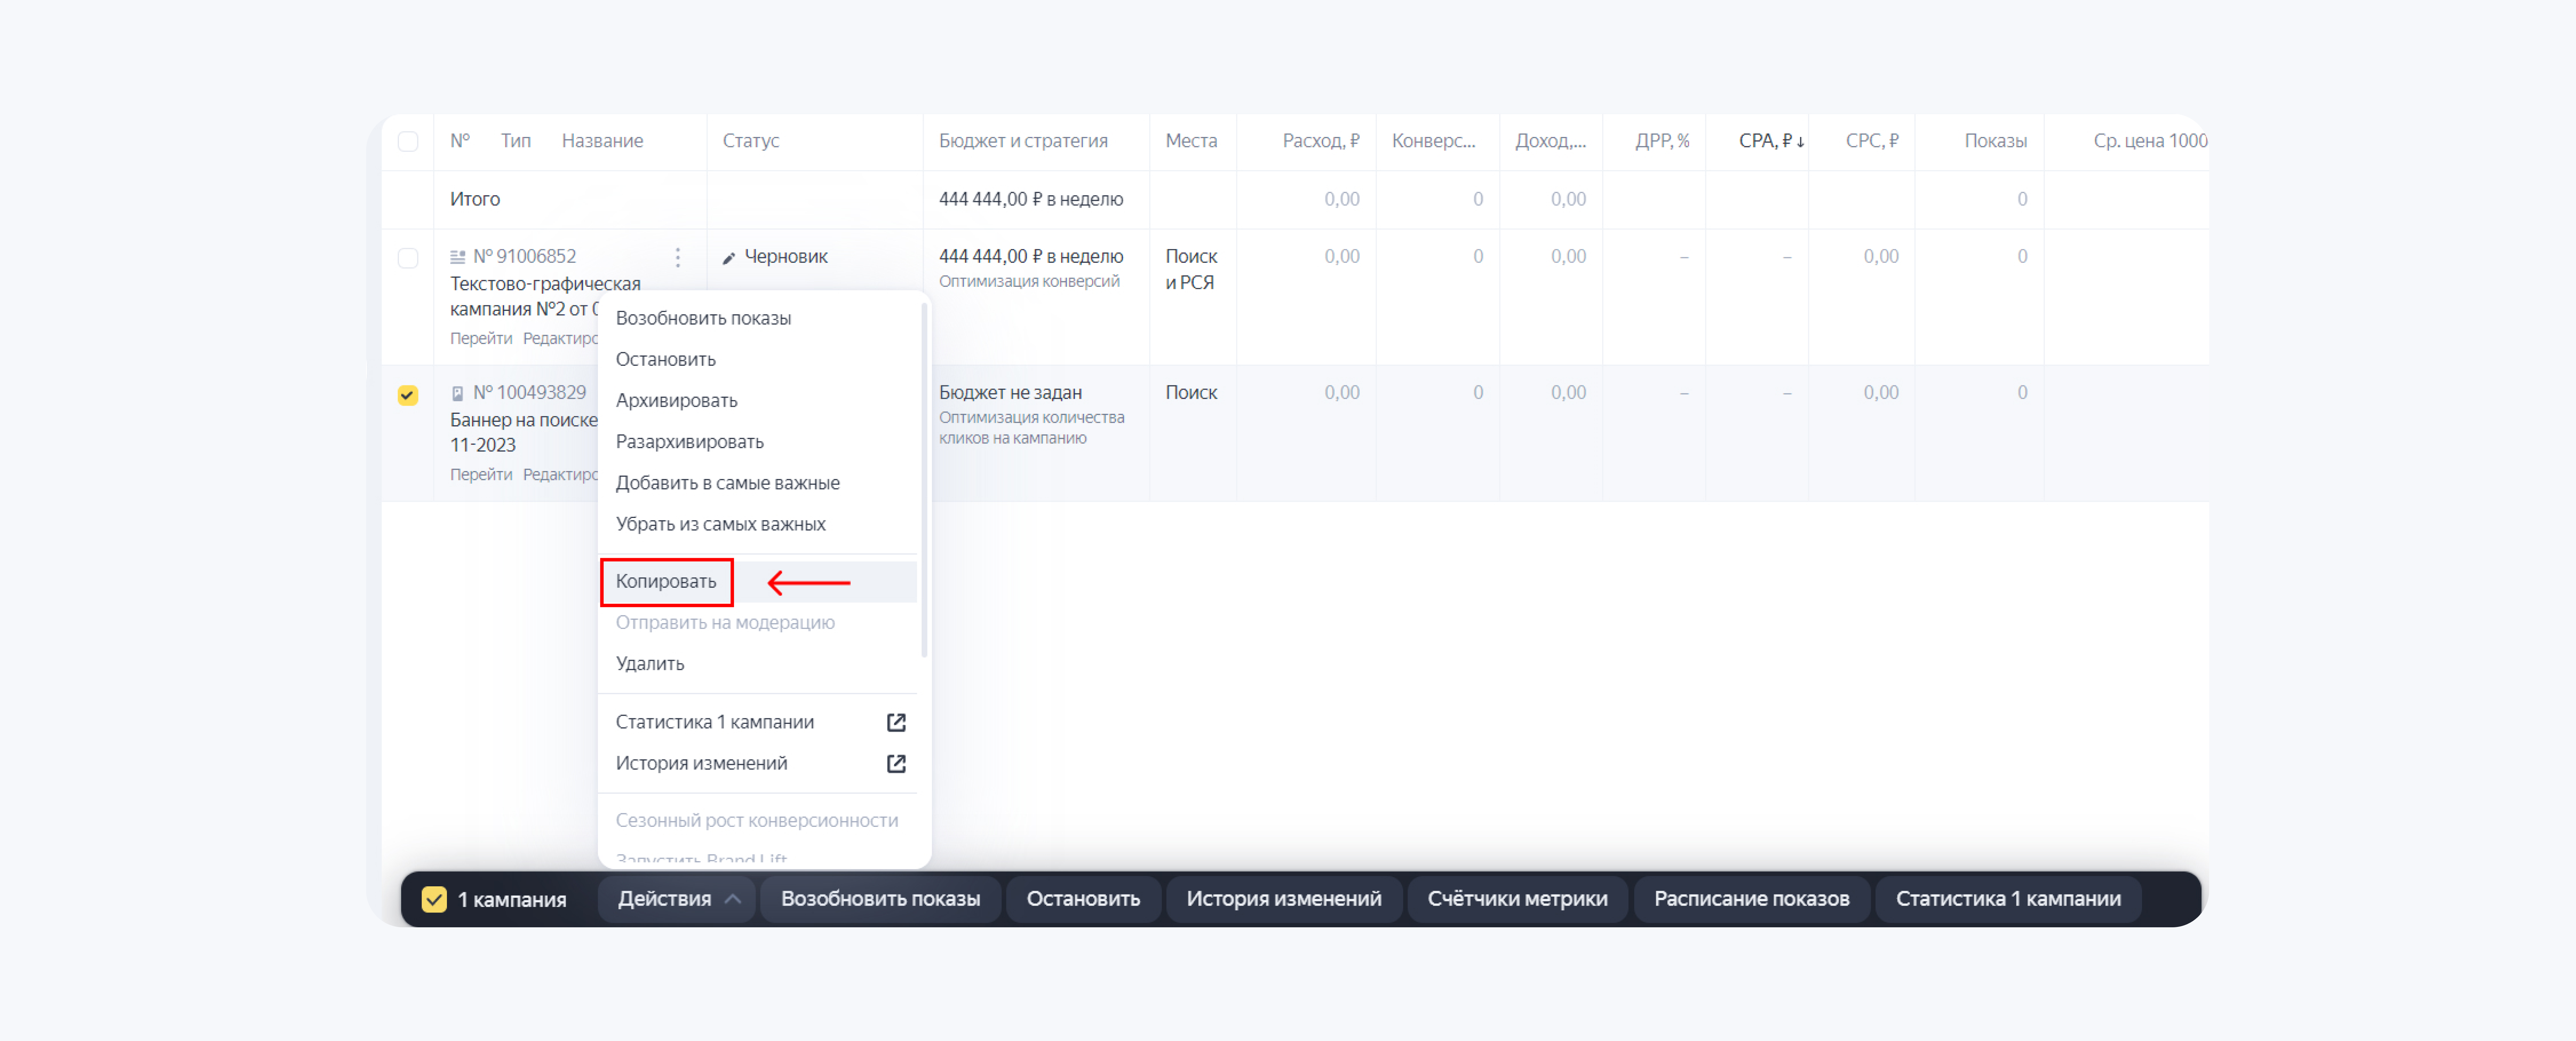Viewport: 2576px width, 1041px height.
Task: Click Поиск и РСЯ places cell
Action: (x=1191, y=270)
